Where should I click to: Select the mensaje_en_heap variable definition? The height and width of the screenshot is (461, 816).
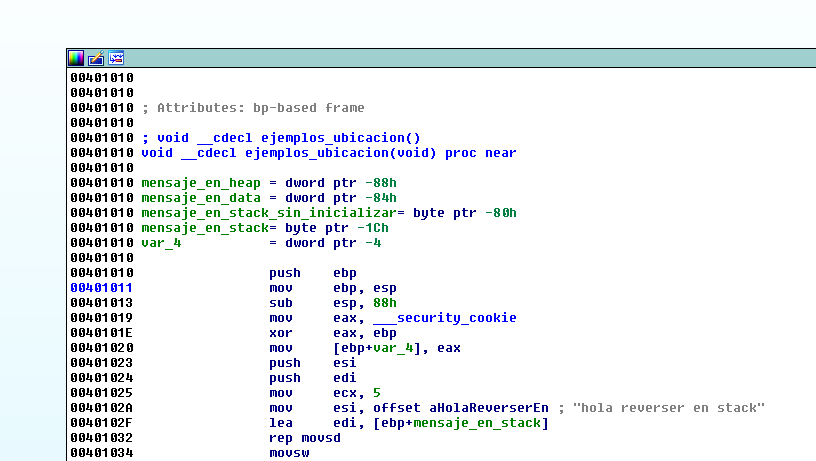199,183
